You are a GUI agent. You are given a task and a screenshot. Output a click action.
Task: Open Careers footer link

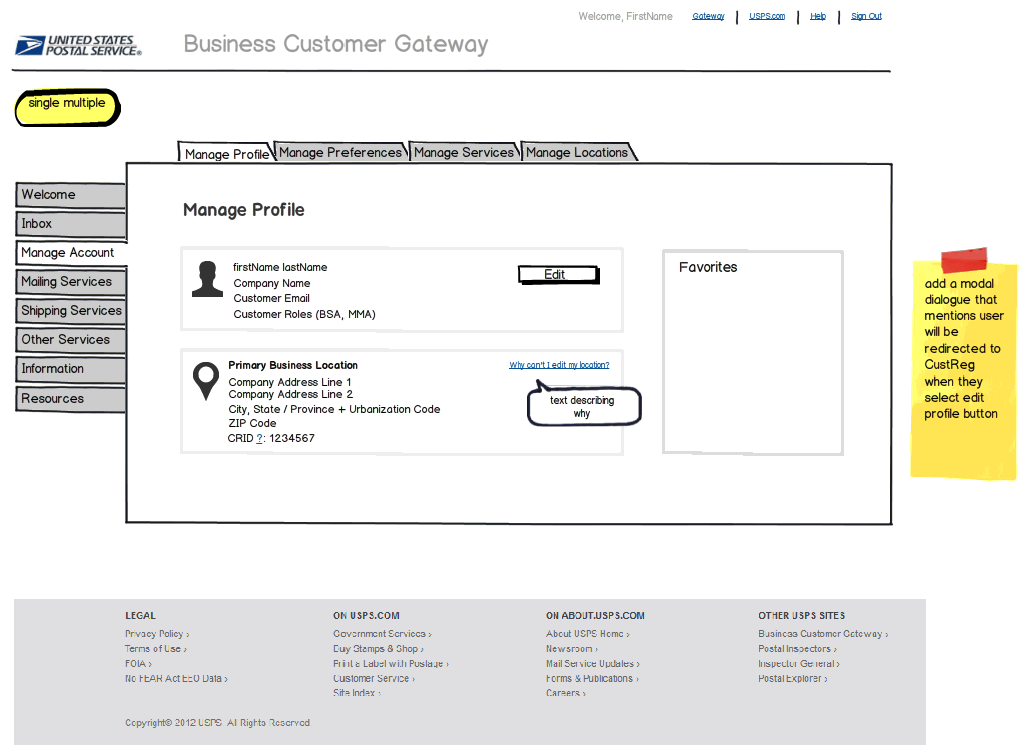565,693
